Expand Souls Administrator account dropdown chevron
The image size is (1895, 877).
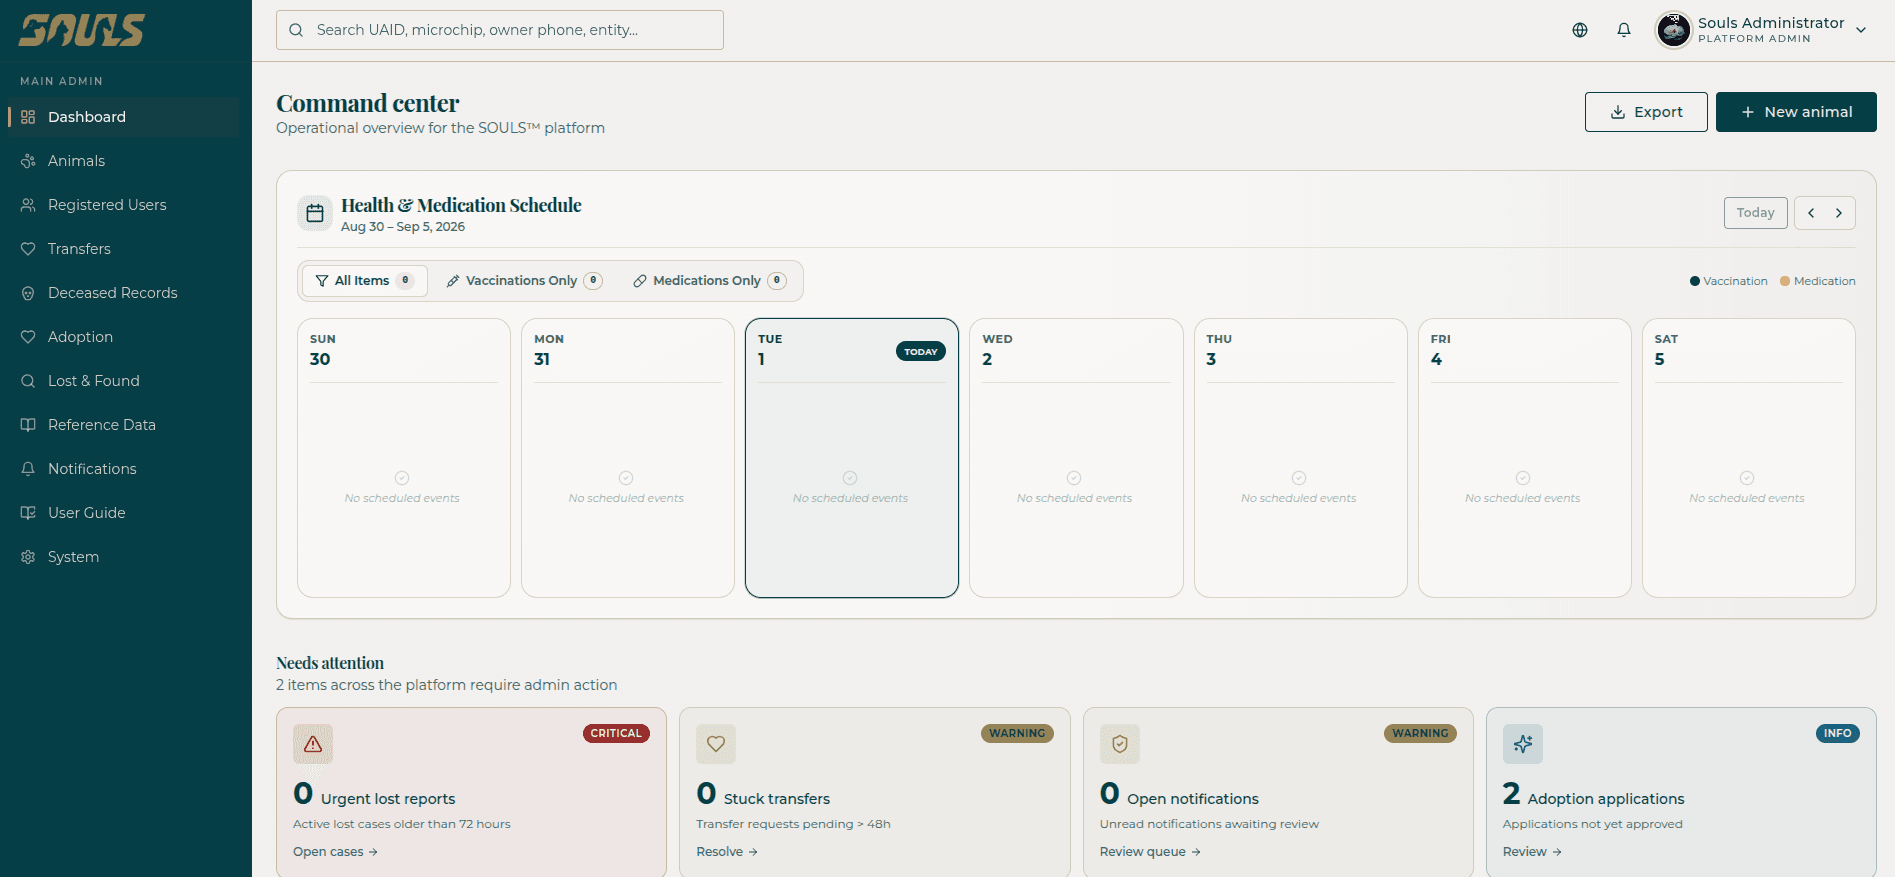pos(1861,30)
